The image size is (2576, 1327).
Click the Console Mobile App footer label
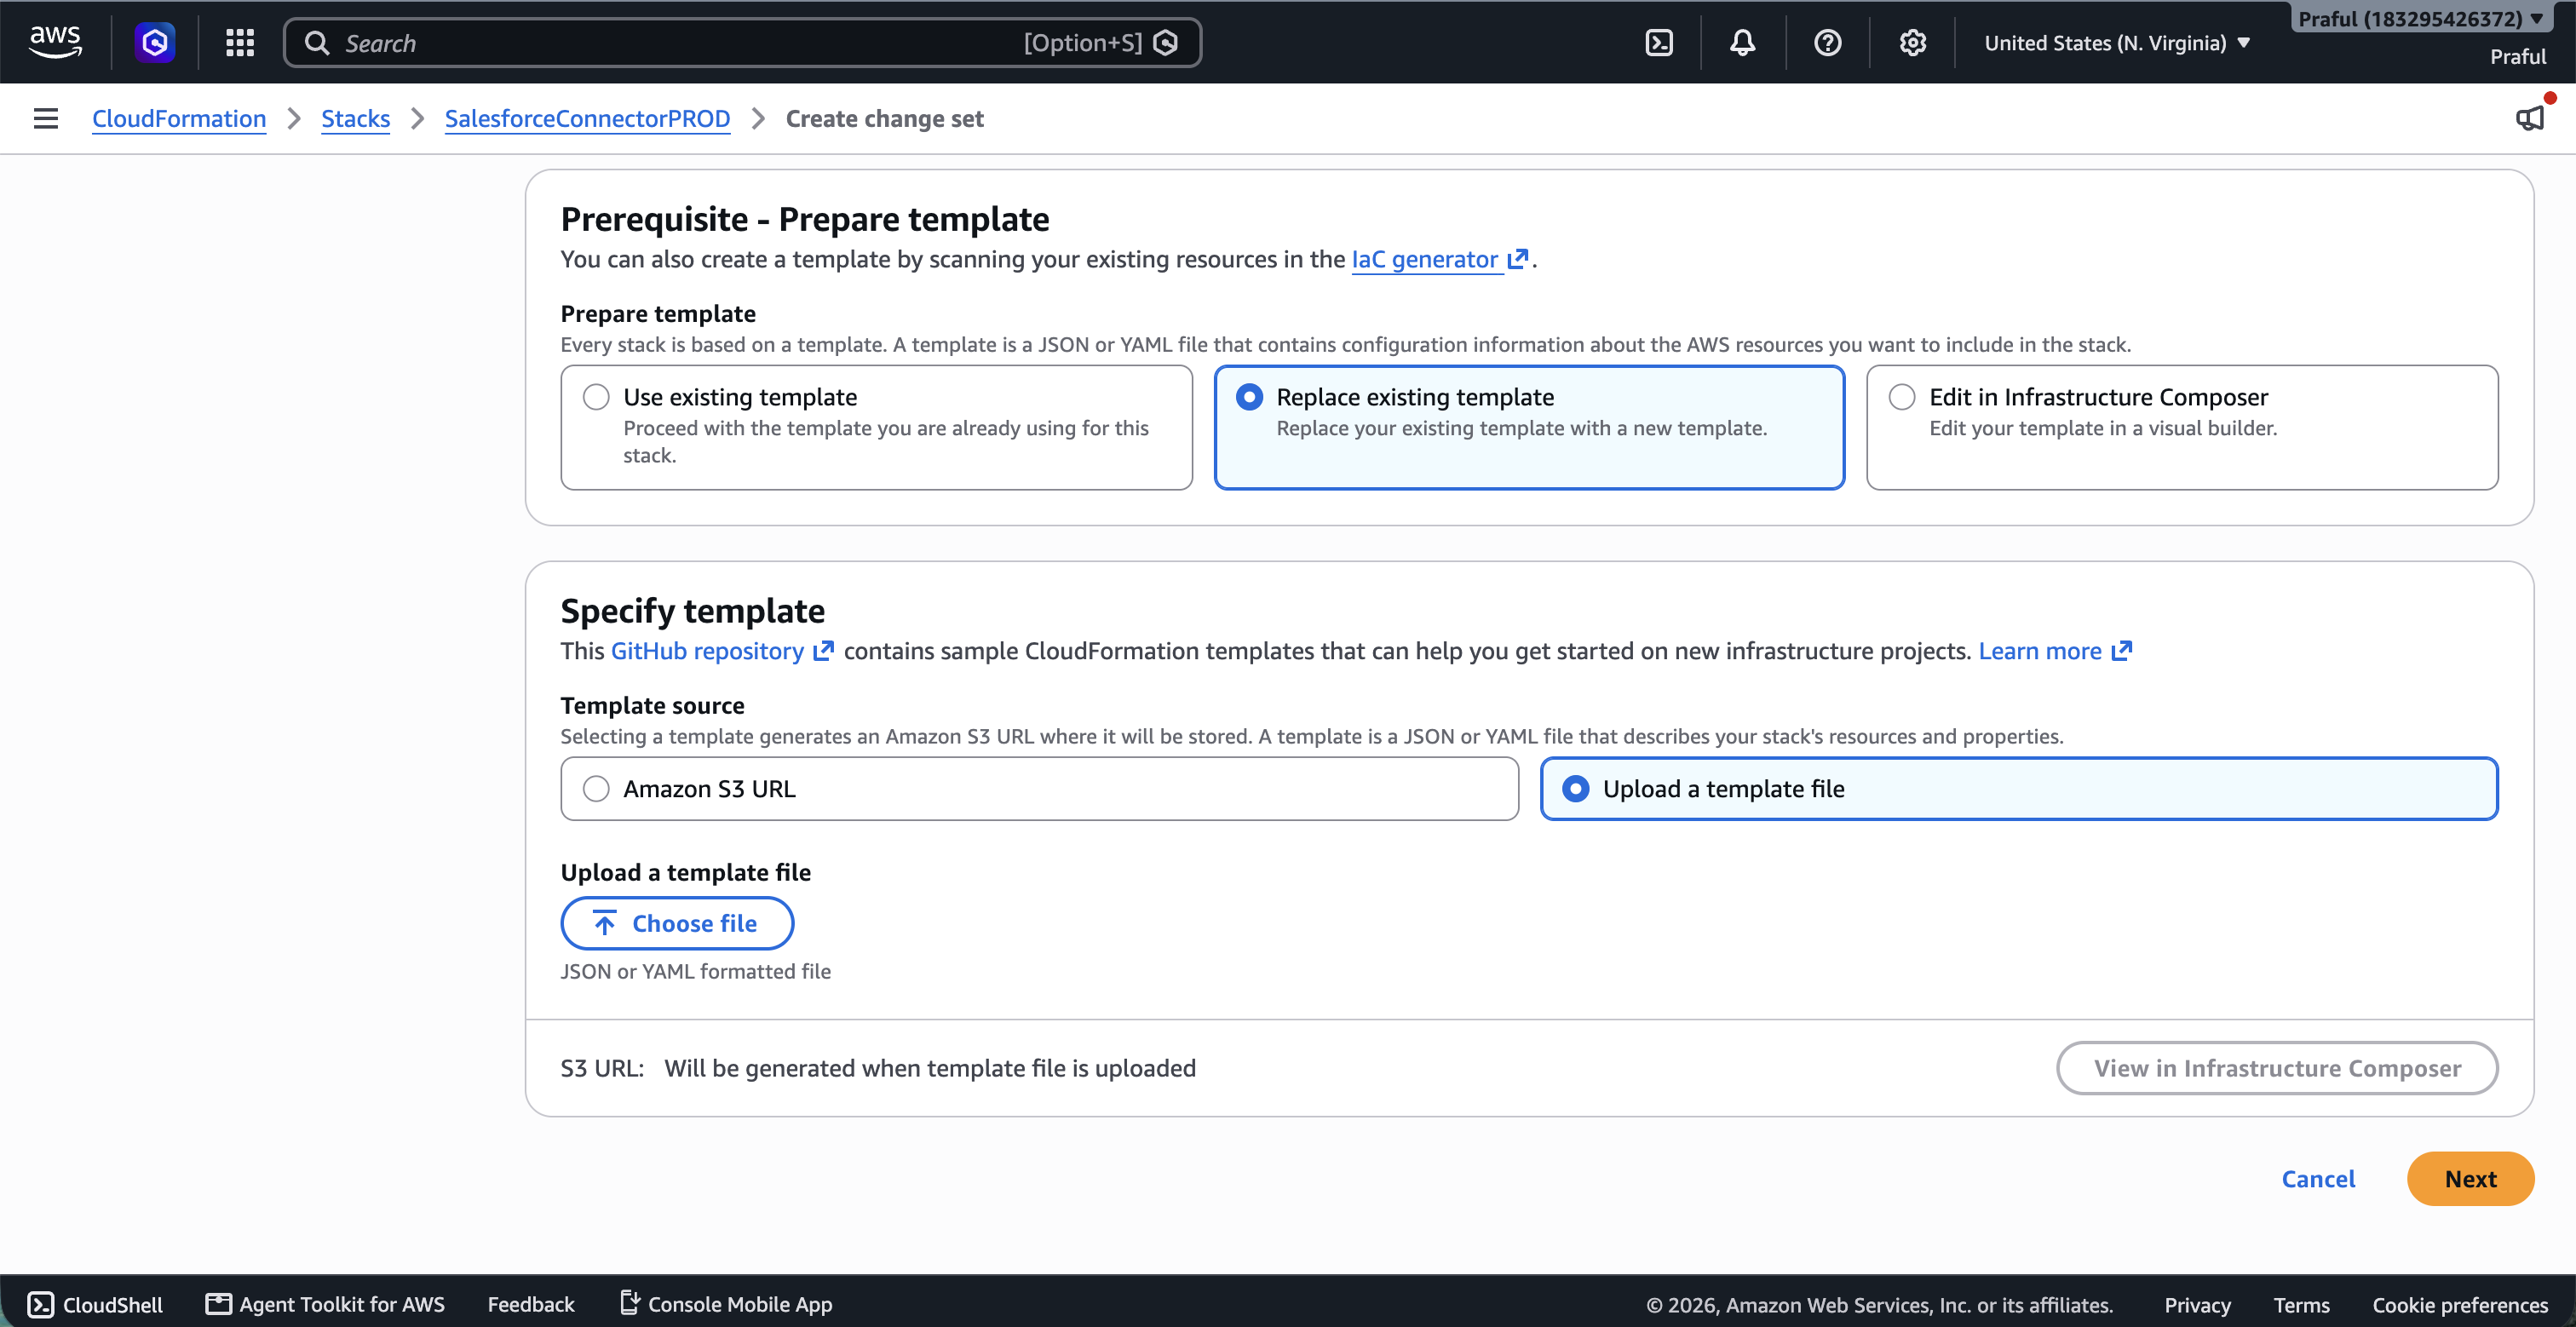pos(740,1304)
